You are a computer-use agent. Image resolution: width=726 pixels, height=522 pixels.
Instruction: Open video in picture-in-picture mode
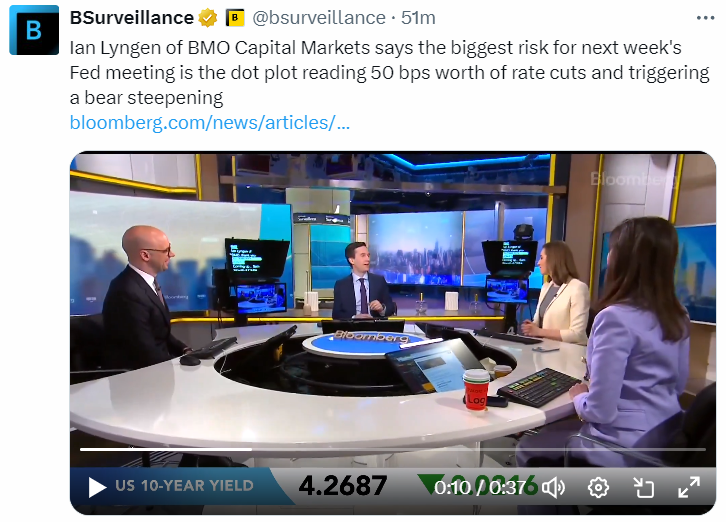(x=644, y=488)
